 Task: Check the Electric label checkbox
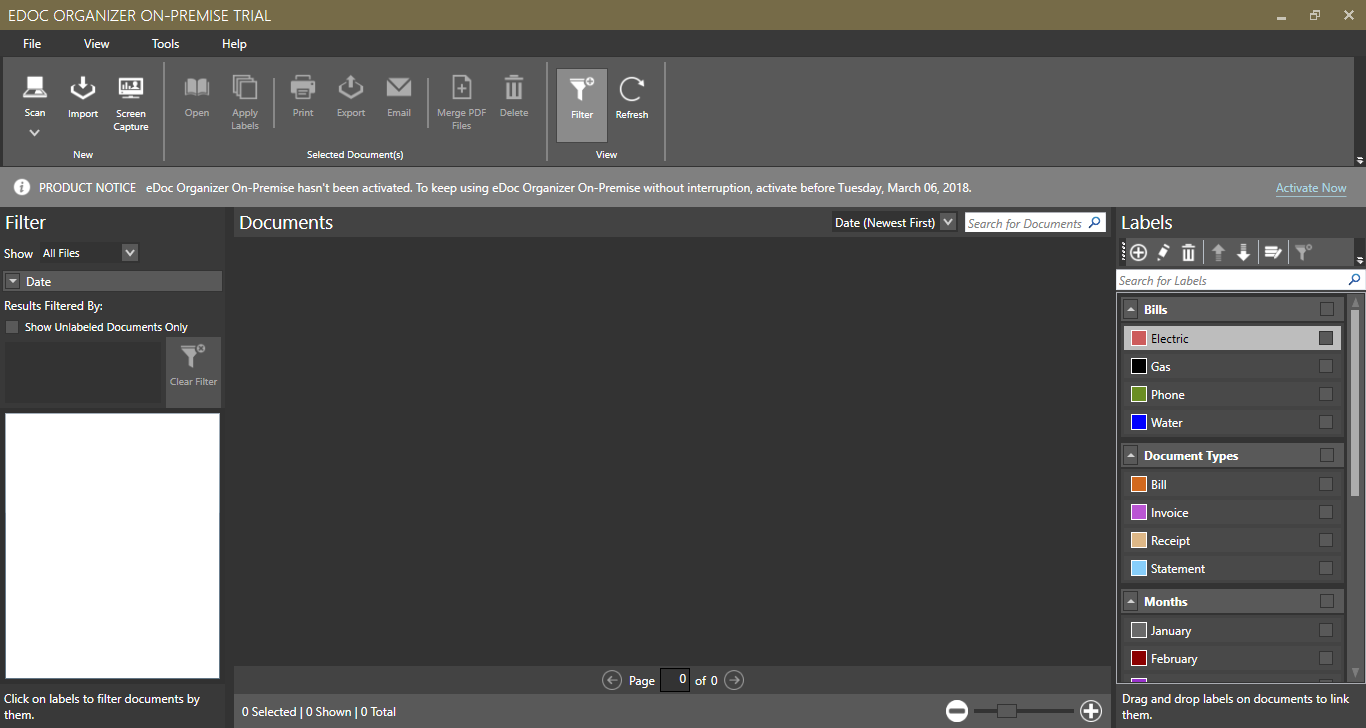click(x=1326, y=338)
